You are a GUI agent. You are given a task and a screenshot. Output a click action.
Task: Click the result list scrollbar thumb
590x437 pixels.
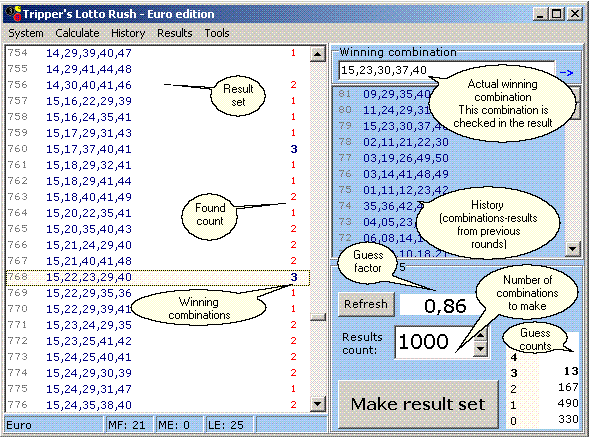[318, 317]
